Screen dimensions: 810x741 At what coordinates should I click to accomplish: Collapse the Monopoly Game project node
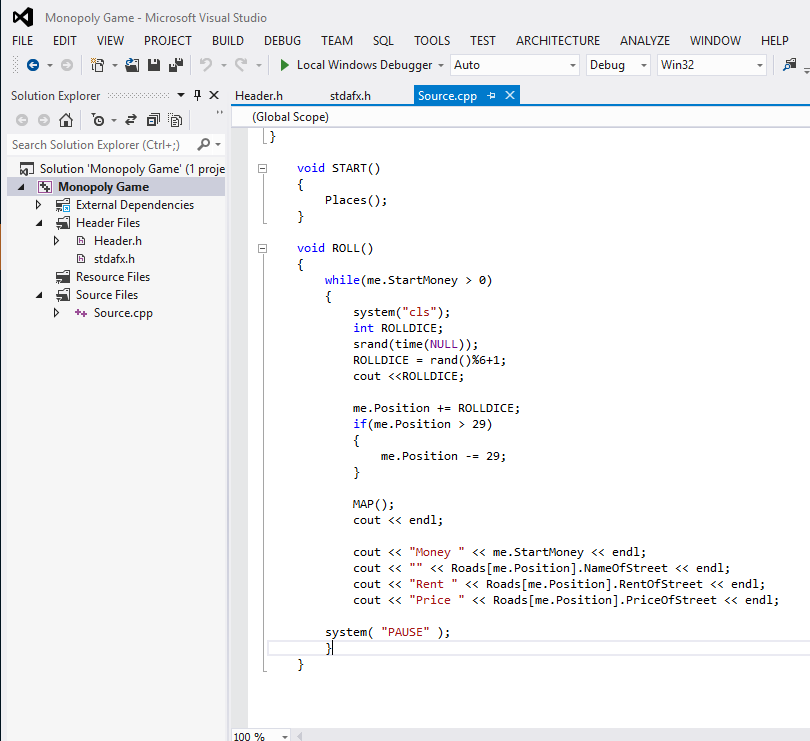(x=21, y=187)
